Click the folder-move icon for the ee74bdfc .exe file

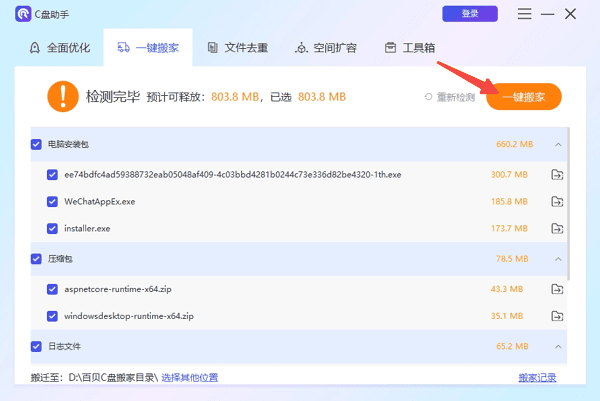(557, 175)
